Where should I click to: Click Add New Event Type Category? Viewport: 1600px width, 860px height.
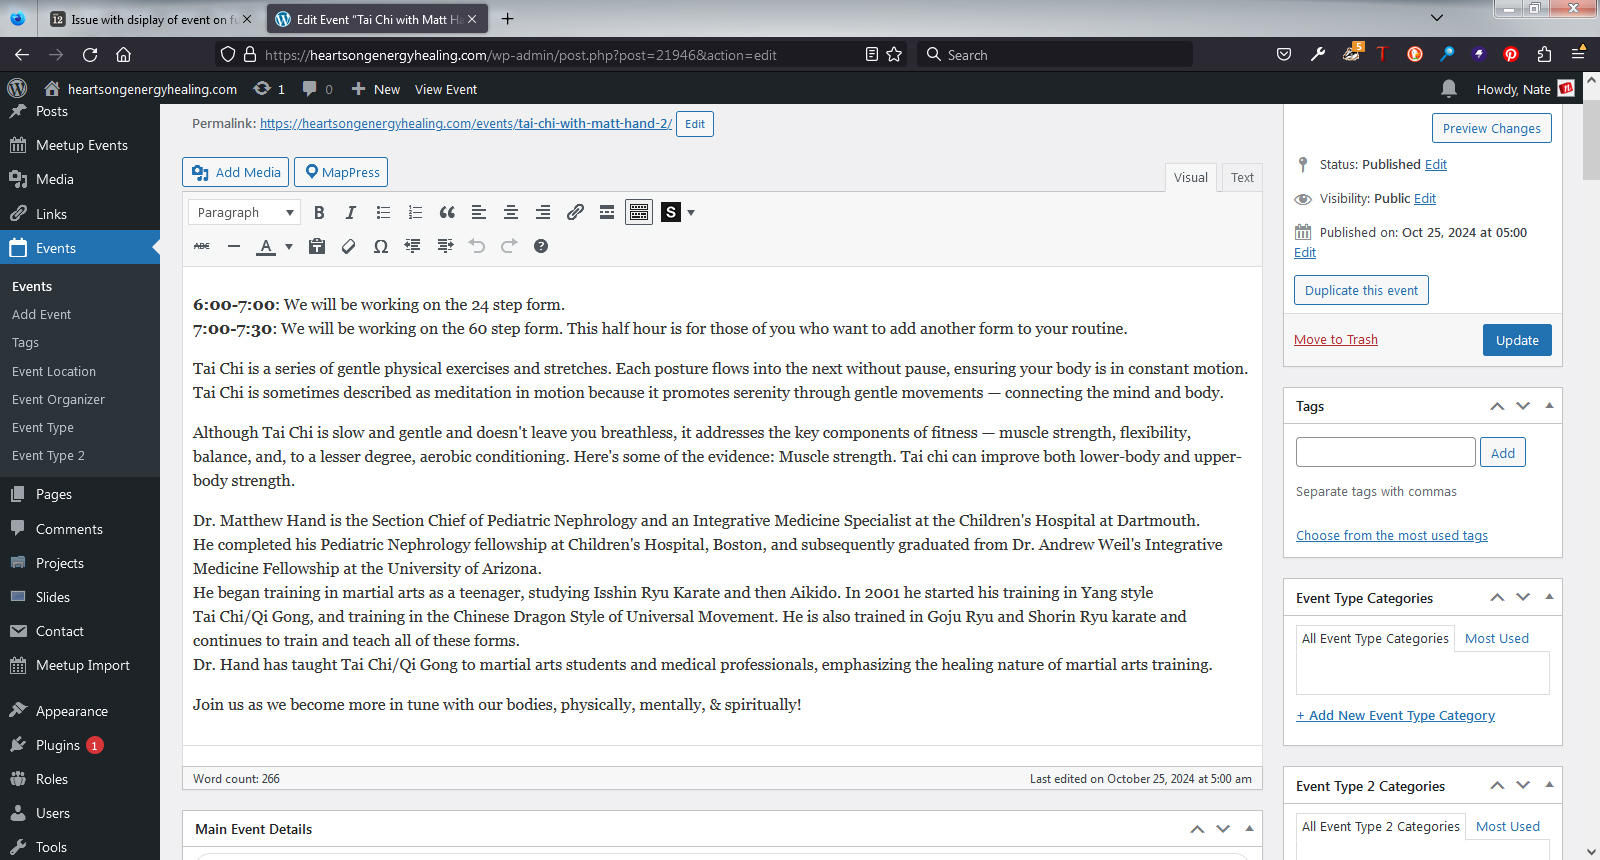coord(1396,715)
